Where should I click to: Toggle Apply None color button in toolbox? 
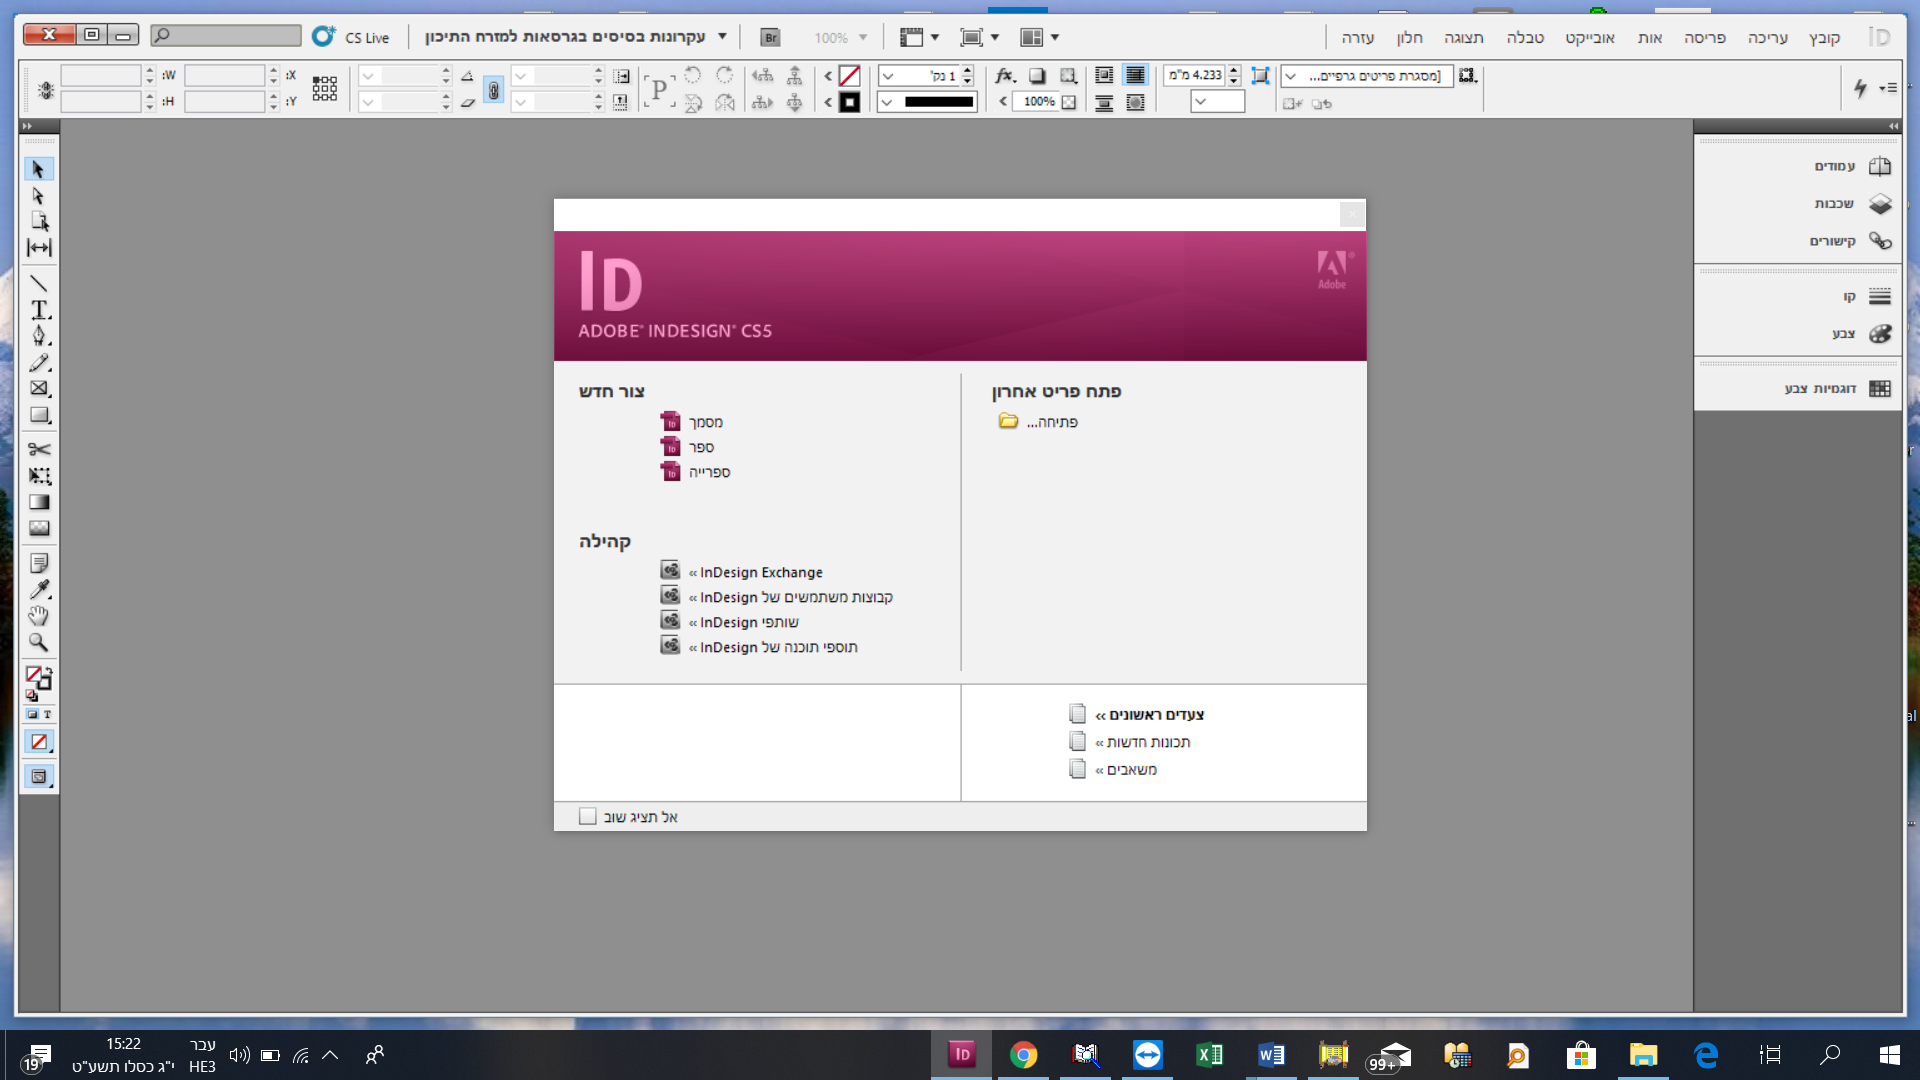click(x=39, y=742)
